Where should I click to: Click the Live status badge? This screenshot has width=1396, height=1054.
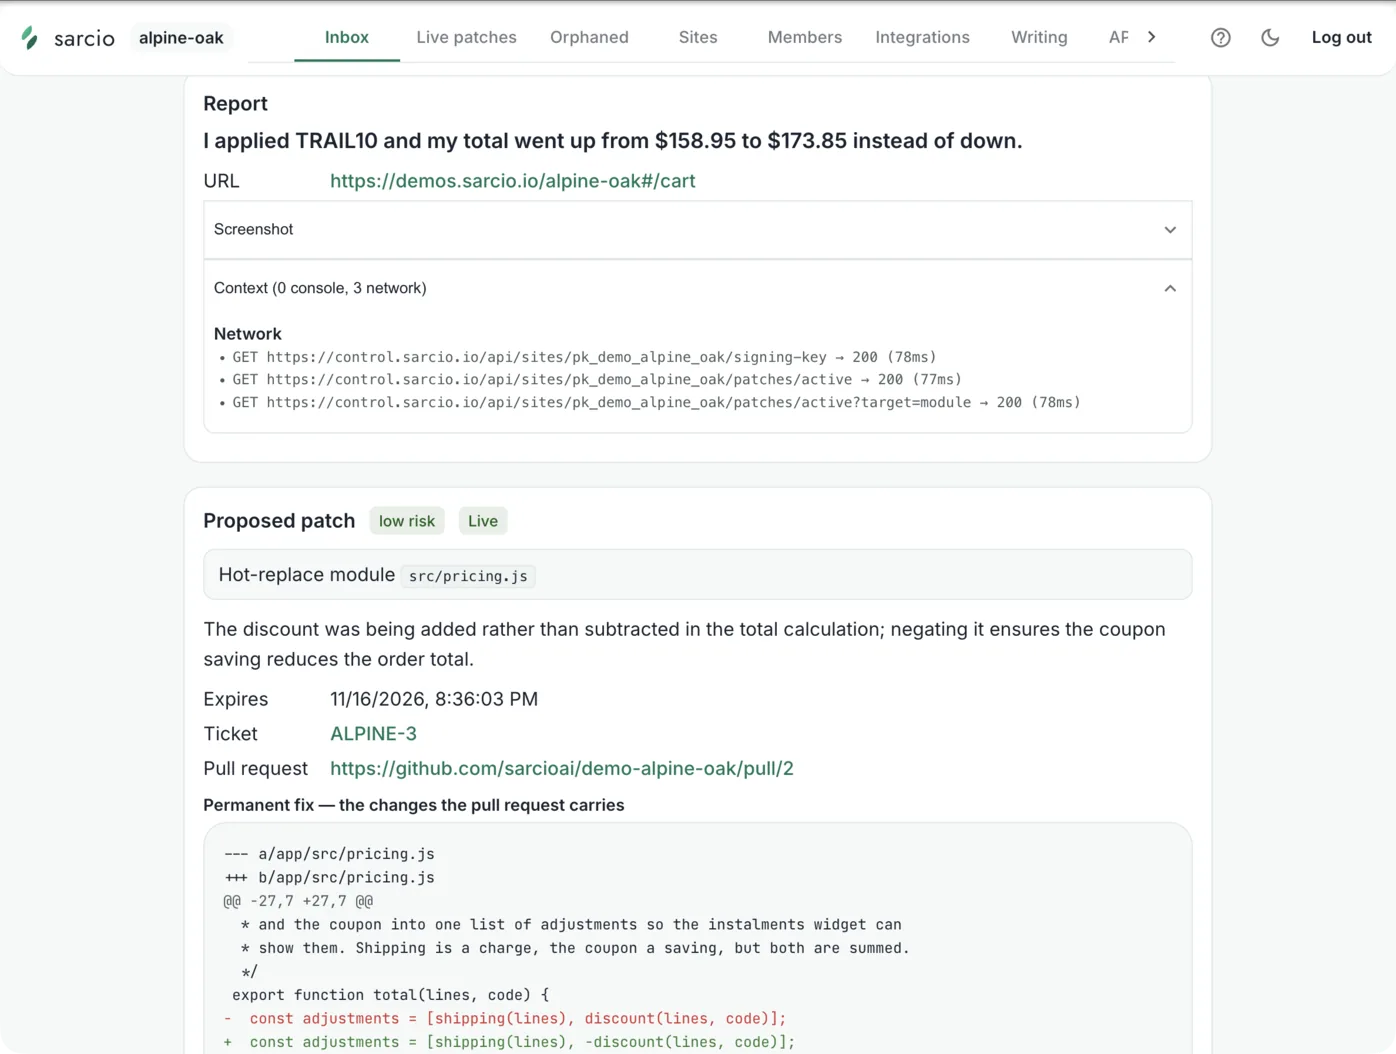point(483,521)
